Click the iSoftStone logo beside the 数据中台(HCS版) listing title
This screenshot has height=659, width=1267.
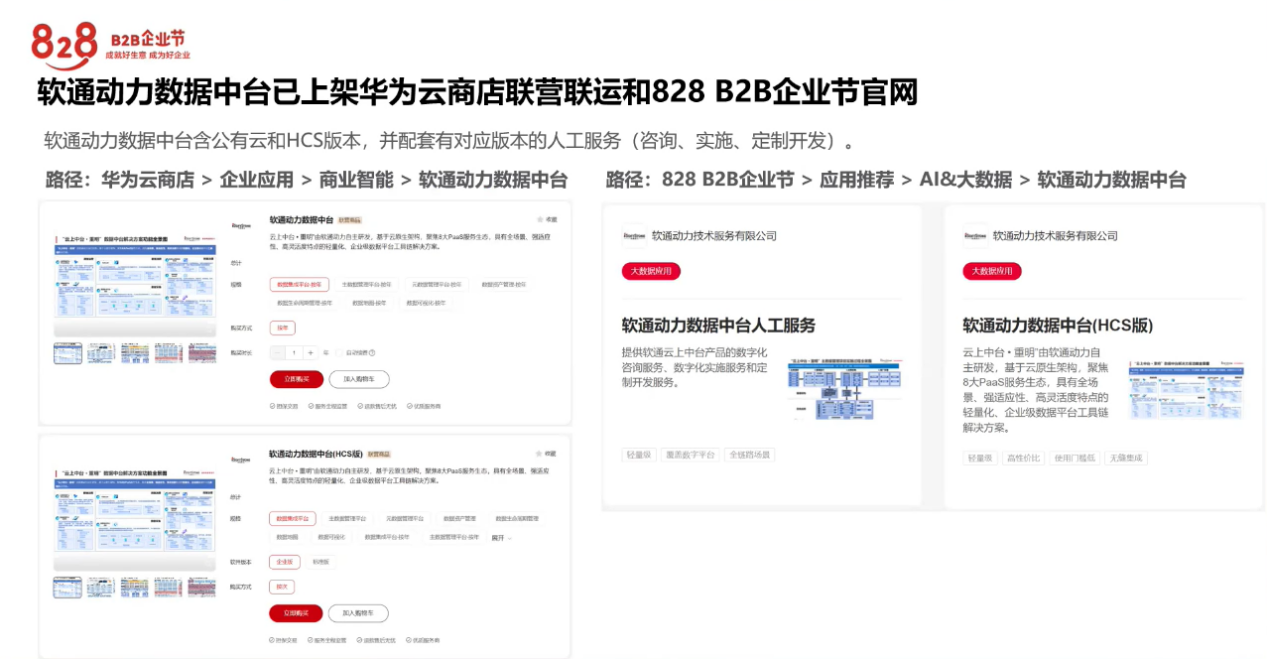tap(241, 460)
